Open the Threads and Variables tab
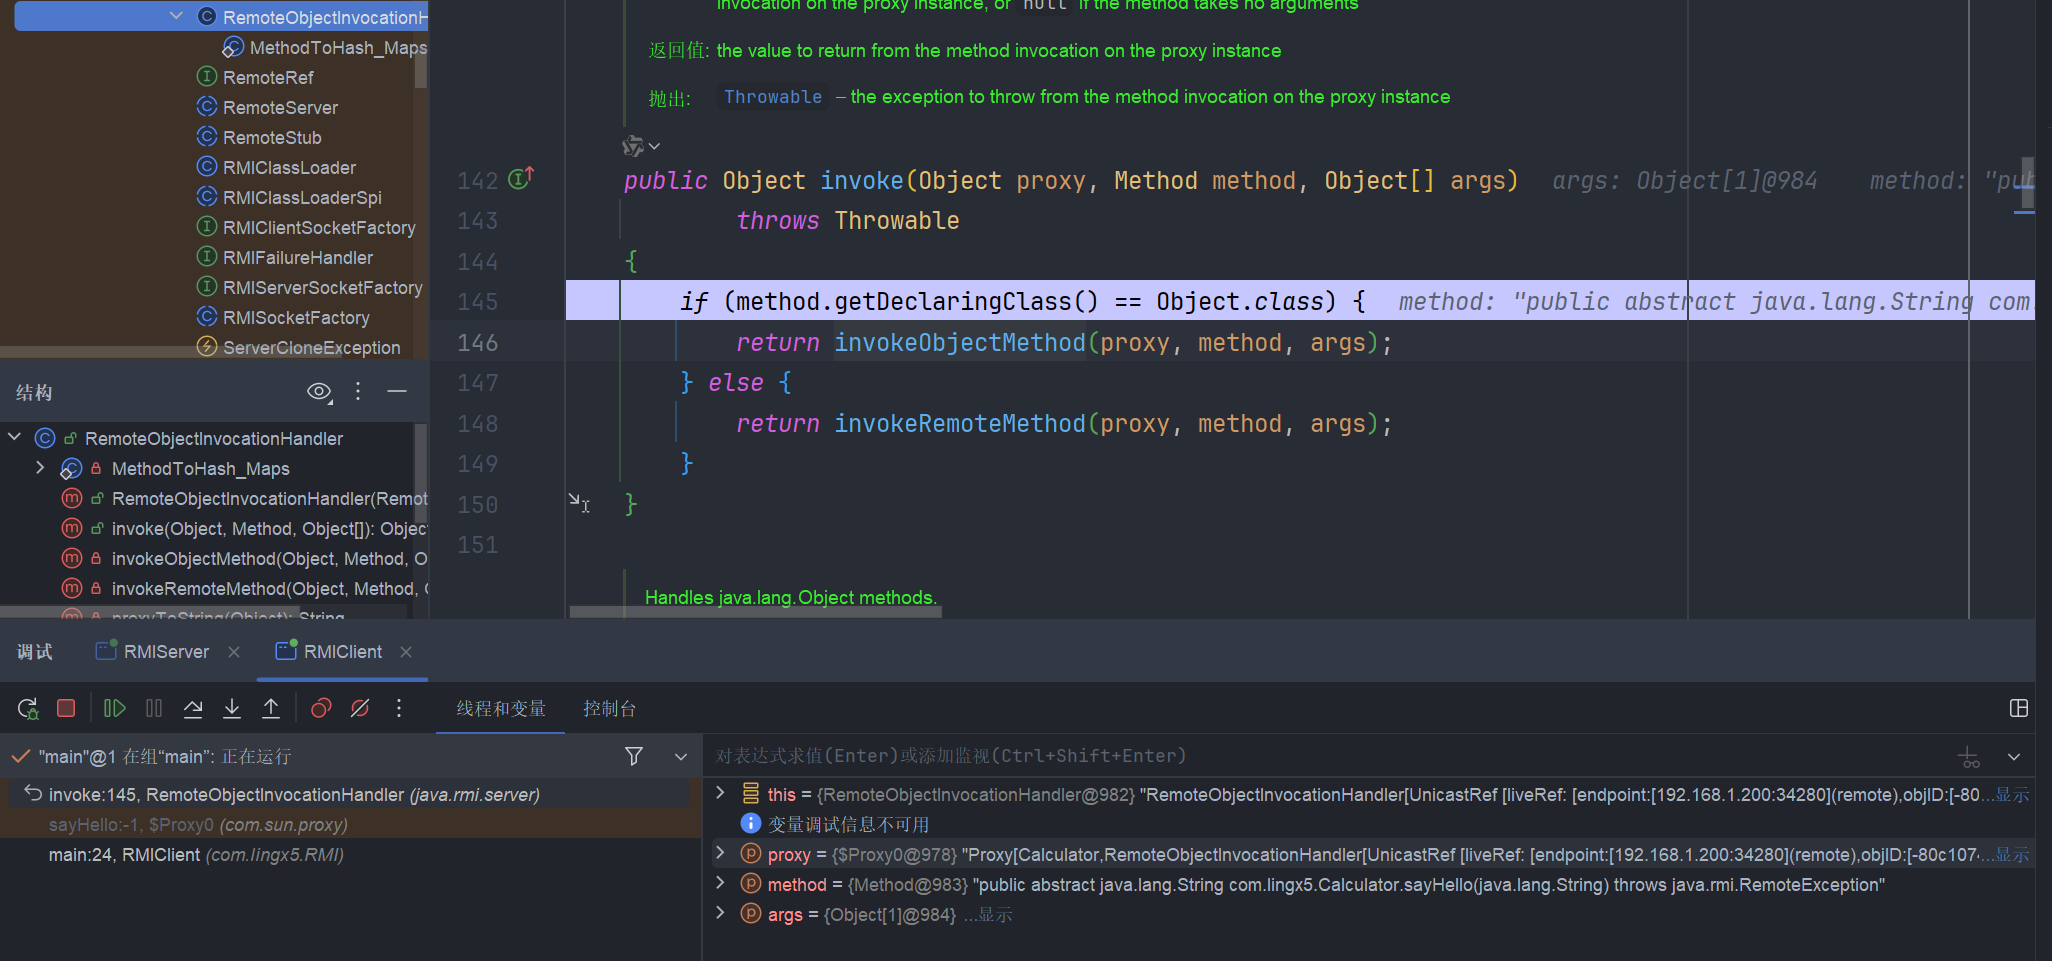2052x961 pixels. [501, 709]
